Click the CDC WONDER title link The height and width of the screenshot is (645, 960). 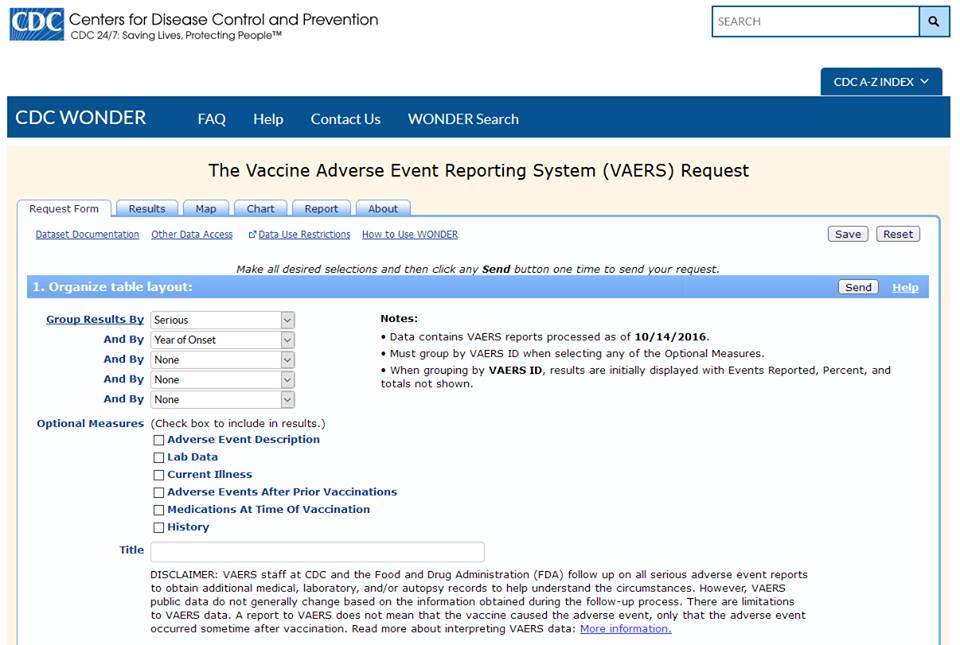(x=81, y=117)
